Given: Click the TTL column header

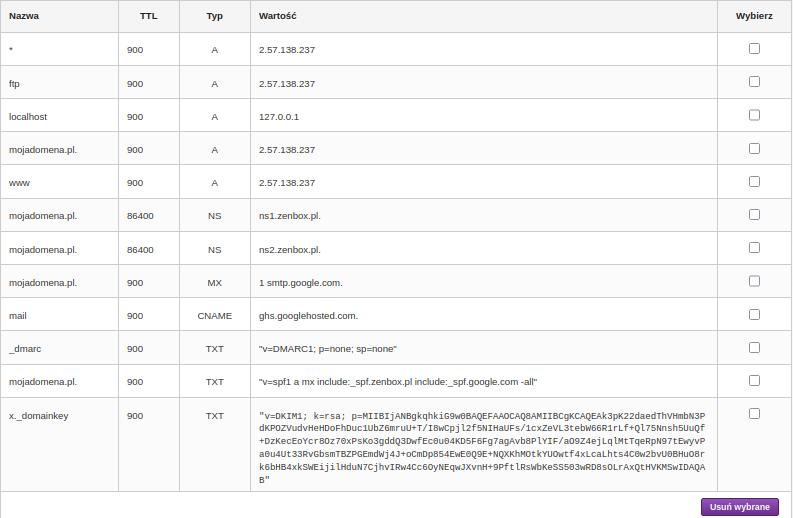Looking at the screenshot, I should click(148, 17).
